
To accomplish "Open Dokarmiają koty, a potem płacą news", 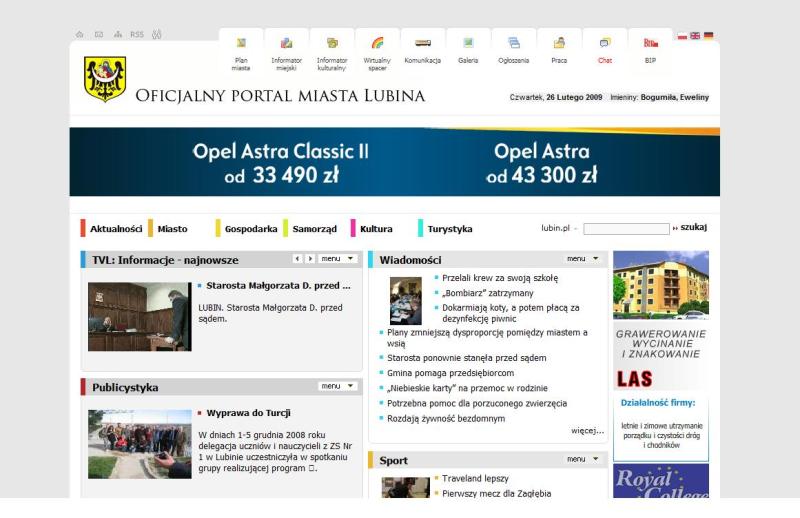I will [x=511, y=313].
